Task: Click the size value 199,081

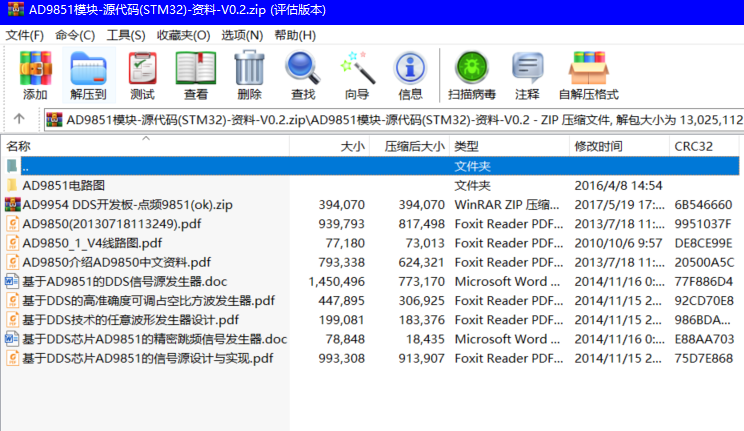Action: point(341,320)
